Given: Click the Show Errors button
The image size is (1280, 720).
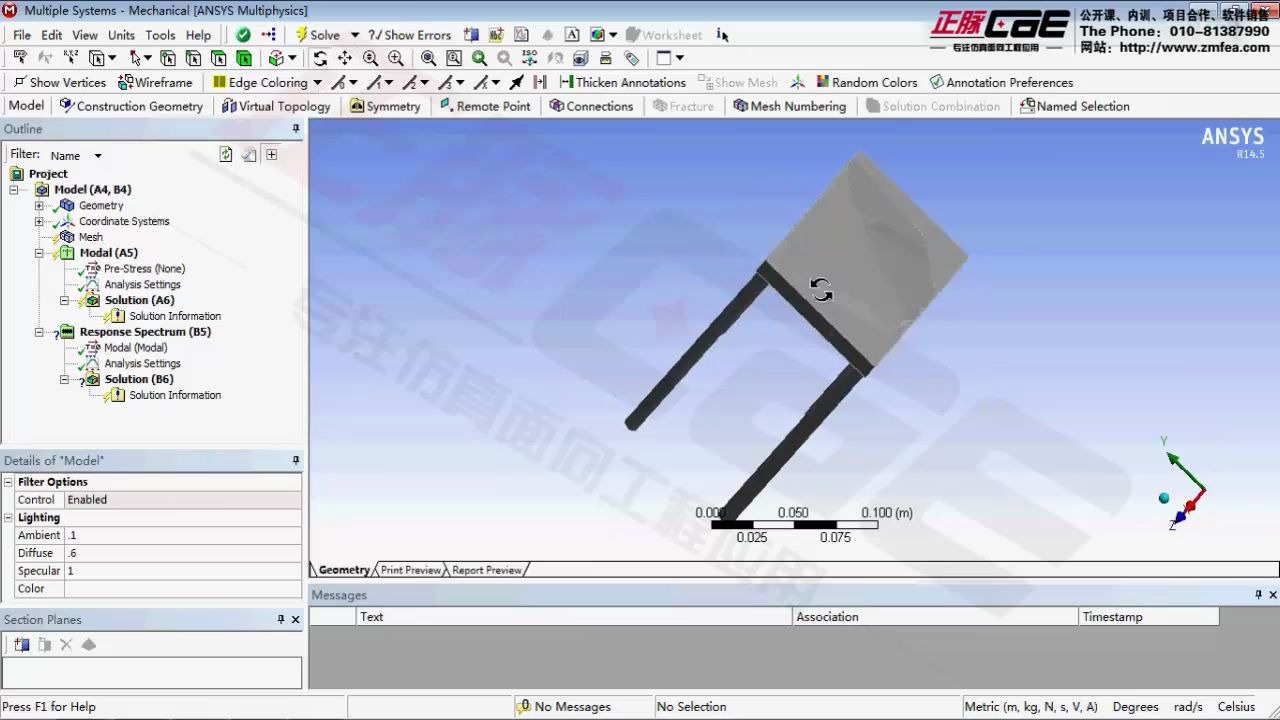Looking at the screenshot, I should tap(409, 34).
